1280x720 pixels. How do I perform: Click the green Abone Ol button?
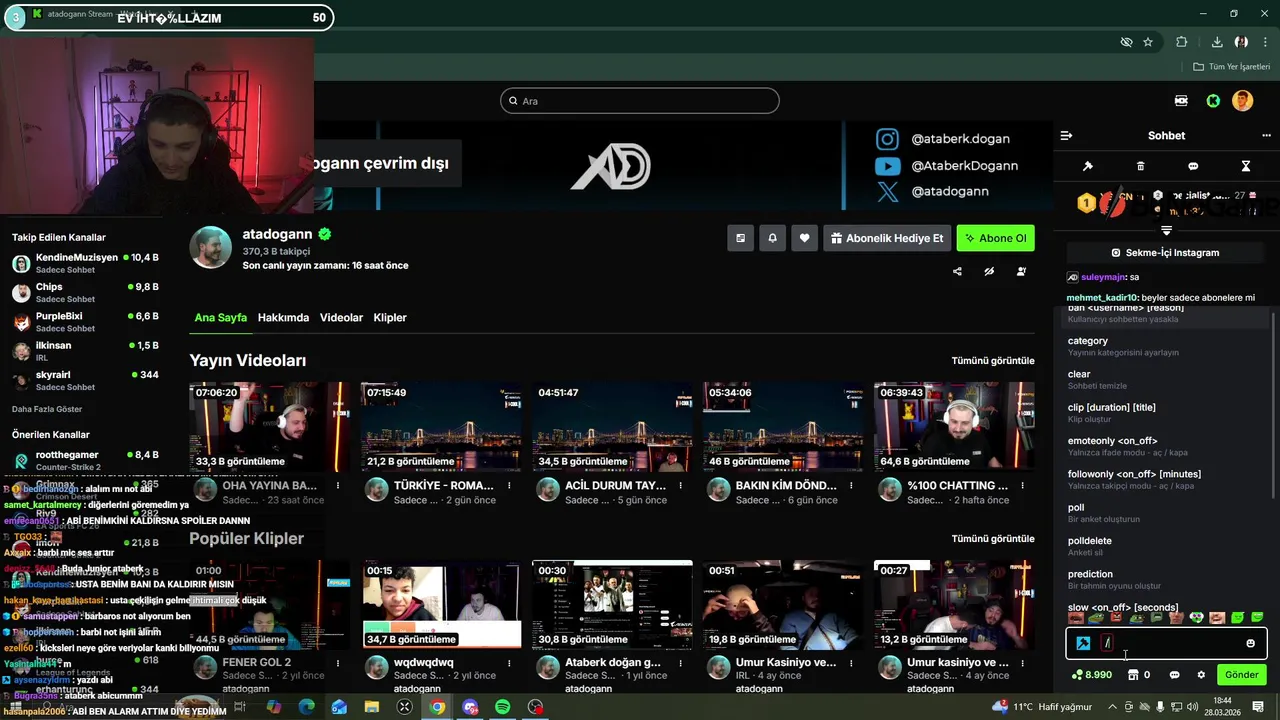coord(995,238)
